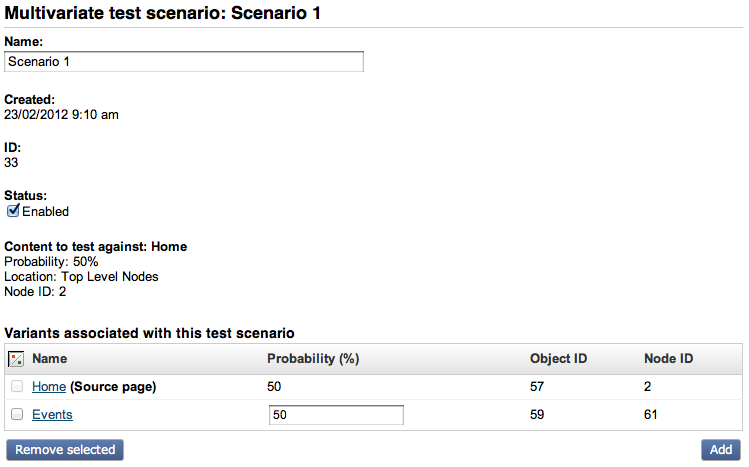The image size is (749, 467).
Task: Click the Node ID value 61
Action: (652, 414)
